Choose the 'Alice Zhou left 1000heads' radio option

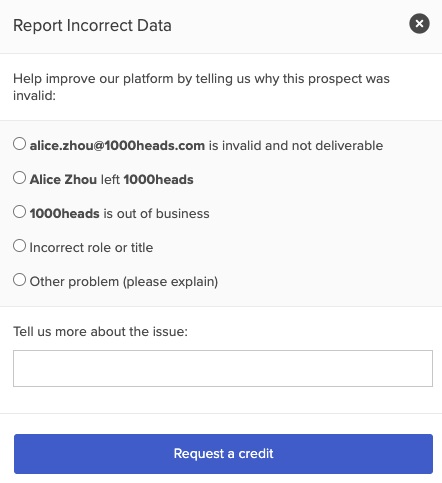(x=19, y=178)
